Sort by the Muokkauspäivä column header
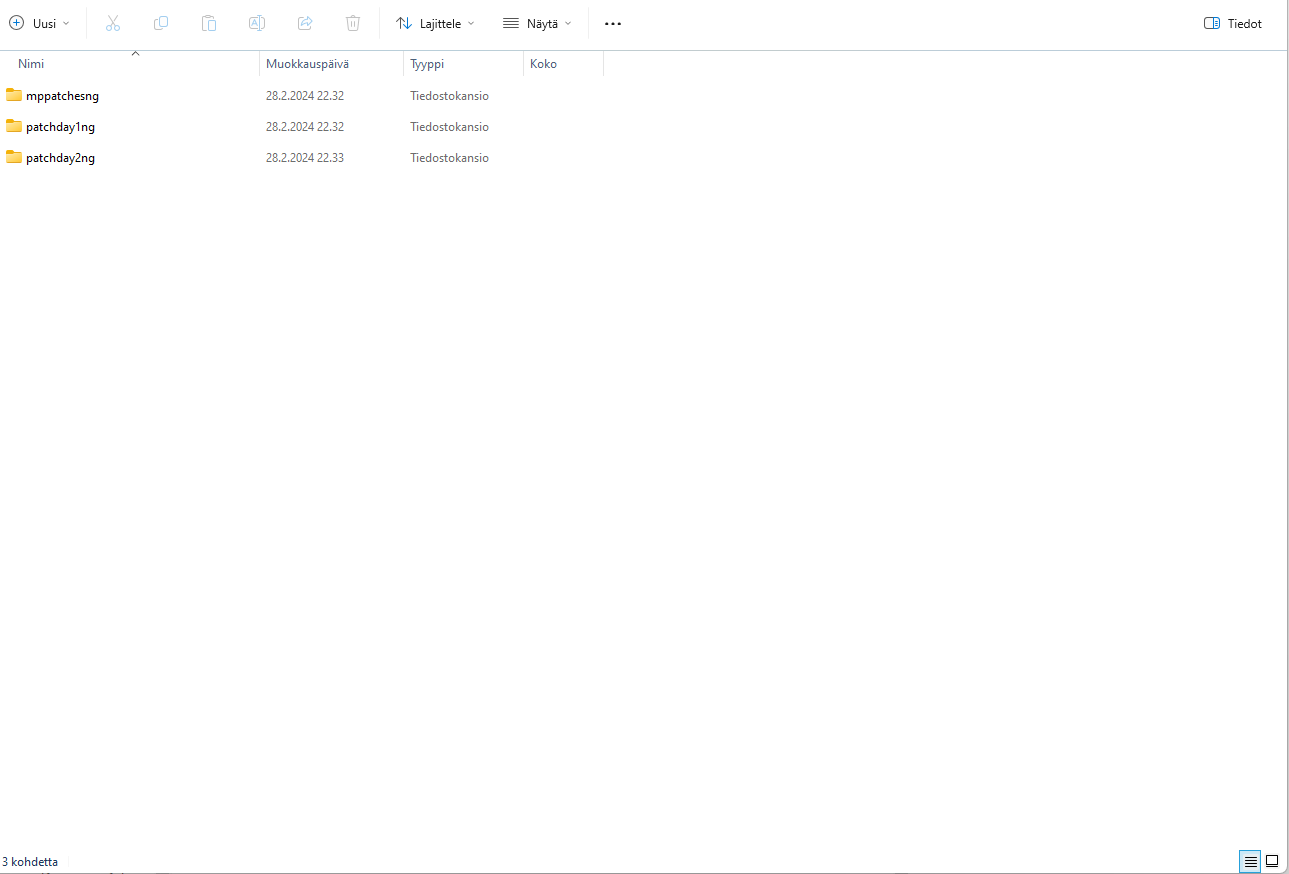 tap(332, 64)
